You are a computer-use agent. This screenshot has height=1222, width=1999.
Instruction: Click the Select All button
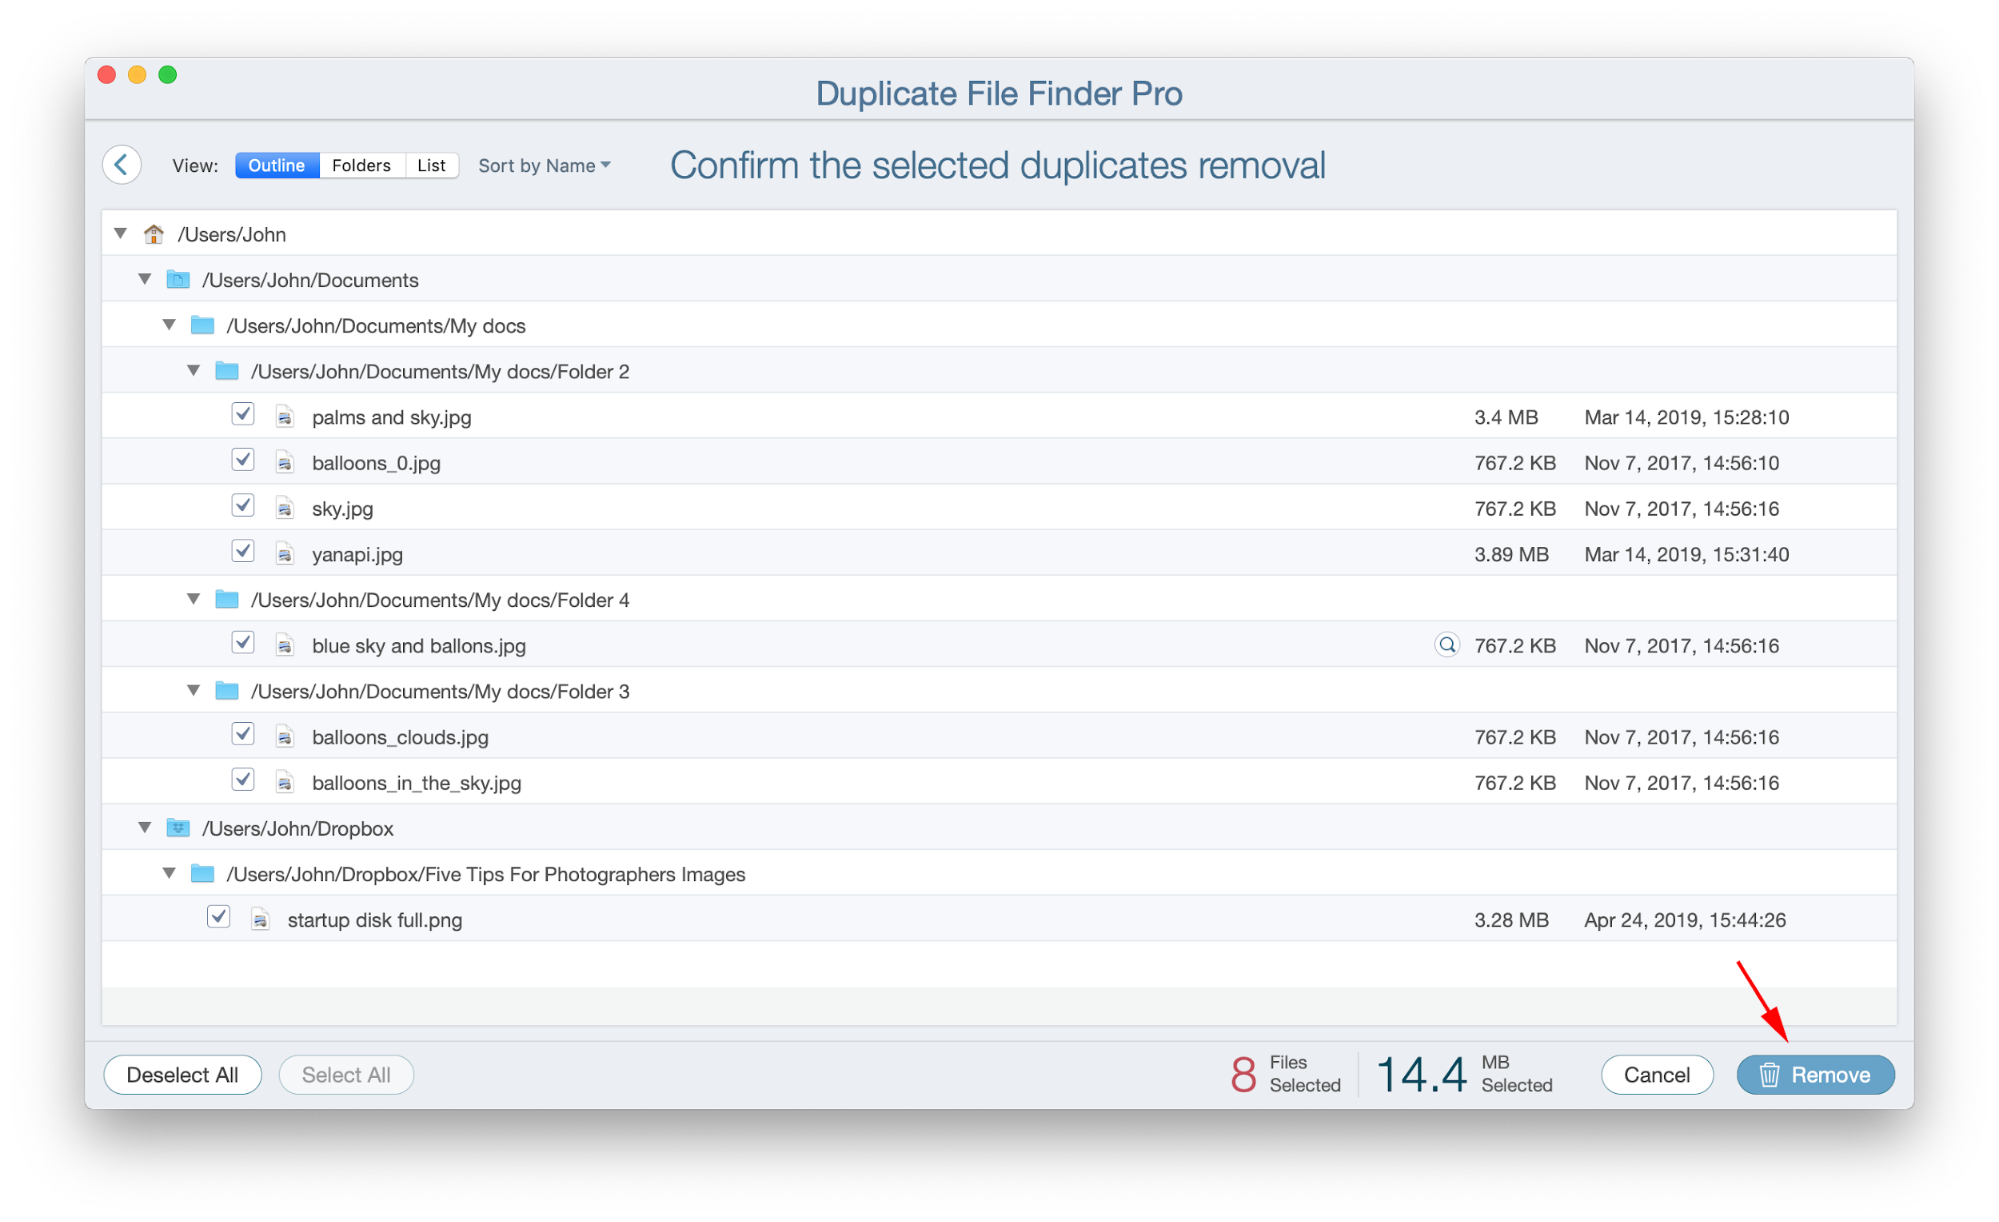[347, 1075]
